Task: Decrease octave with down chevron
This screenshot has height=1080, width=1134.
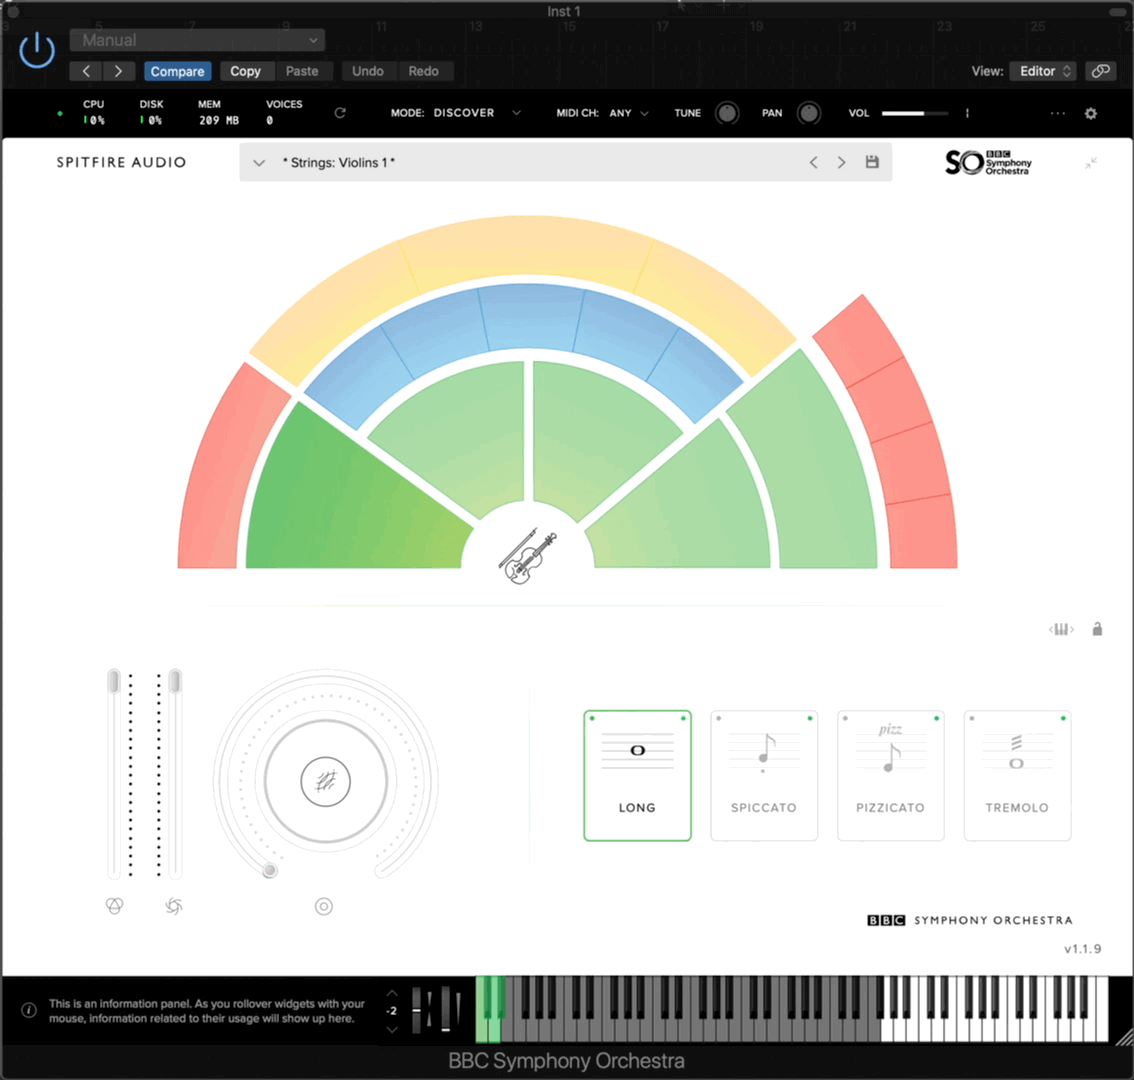Action: click(392, 1029)
